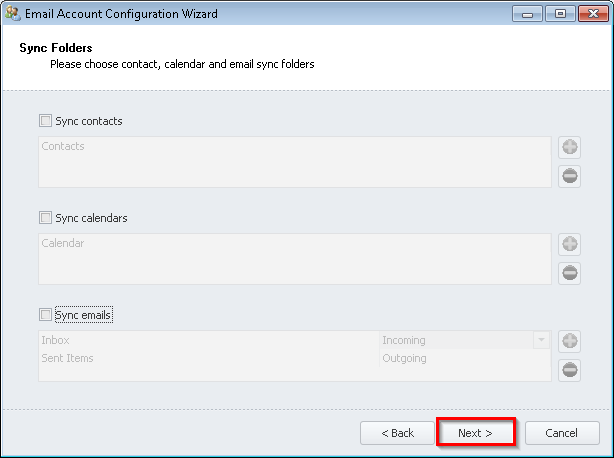Check the Sync emails option
Screen dimensions: 614x458
[x=45, y=315]
